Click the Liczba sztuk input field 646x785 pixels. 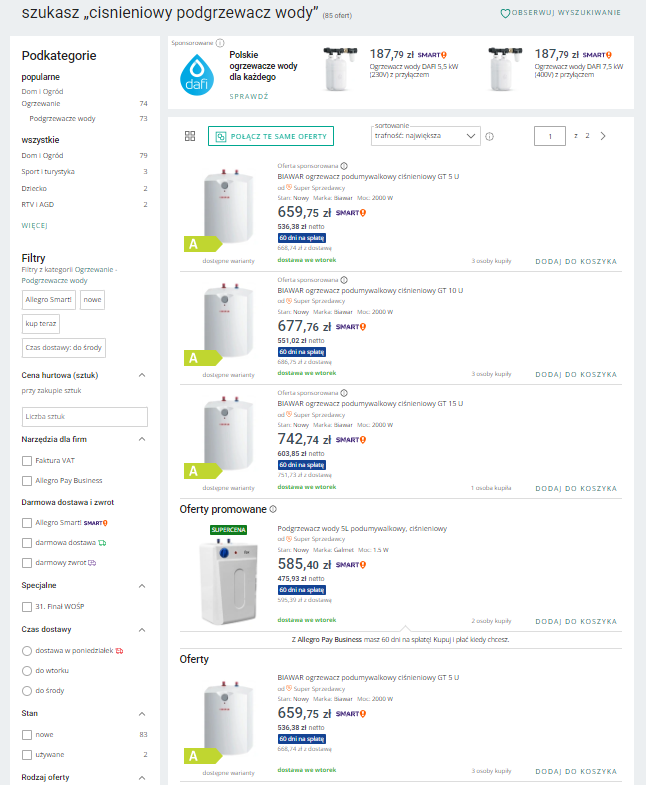click(x=84, y=416)
